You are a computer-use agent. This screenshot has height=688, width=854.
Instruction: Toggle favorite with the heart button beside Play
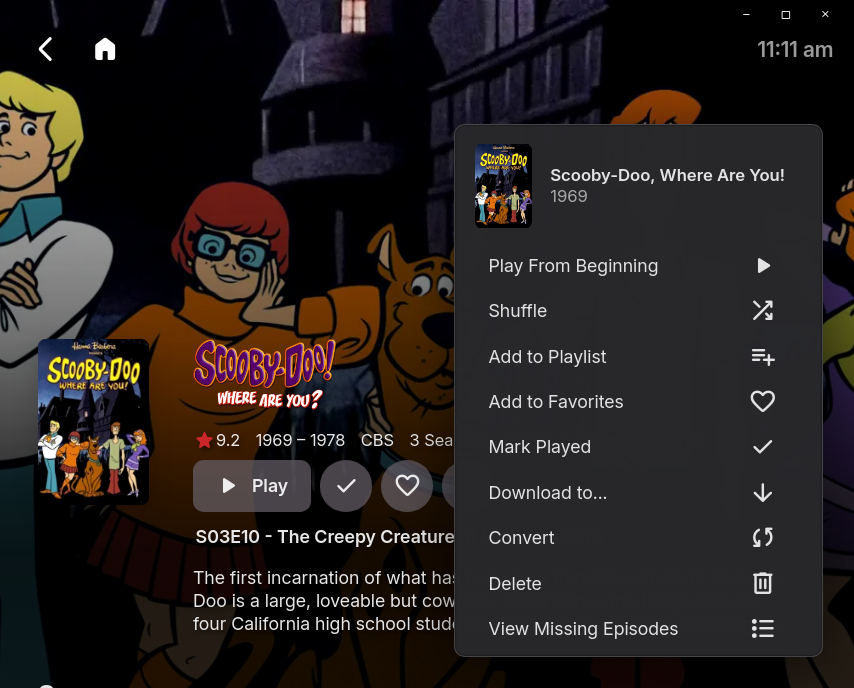click(407, 485)
